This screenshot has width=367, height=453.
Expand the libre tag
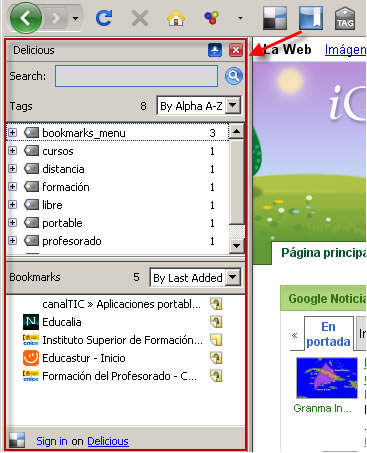[x=12, y=205]
